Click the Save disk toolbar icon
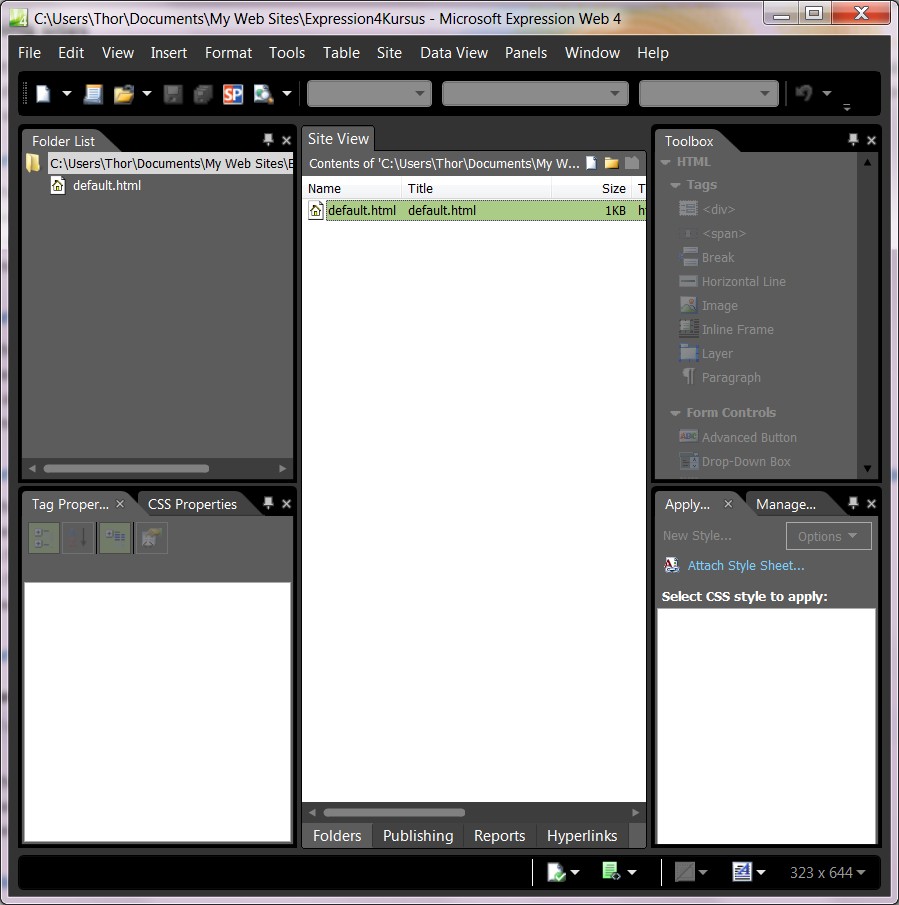The image size is (899, 905). click(x=173, y=94)
